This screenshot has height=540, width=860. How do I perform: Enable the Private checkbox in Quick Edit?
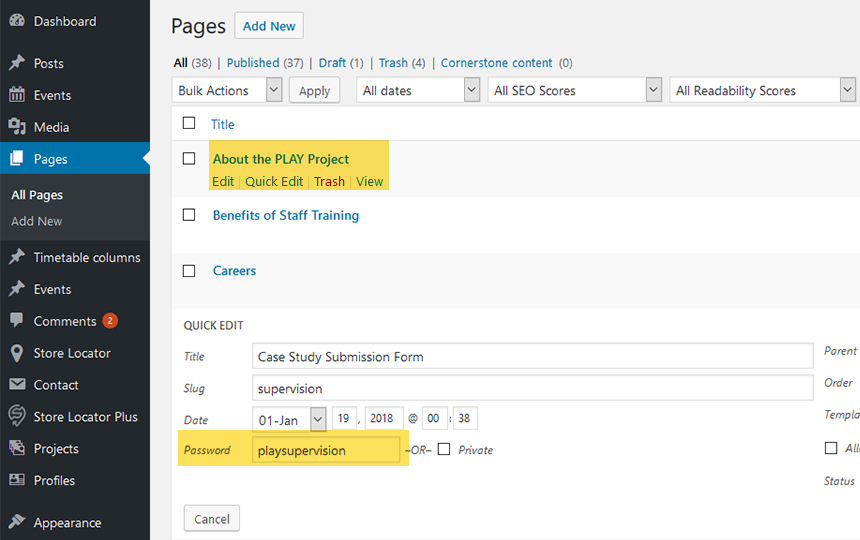coord(444,450)
